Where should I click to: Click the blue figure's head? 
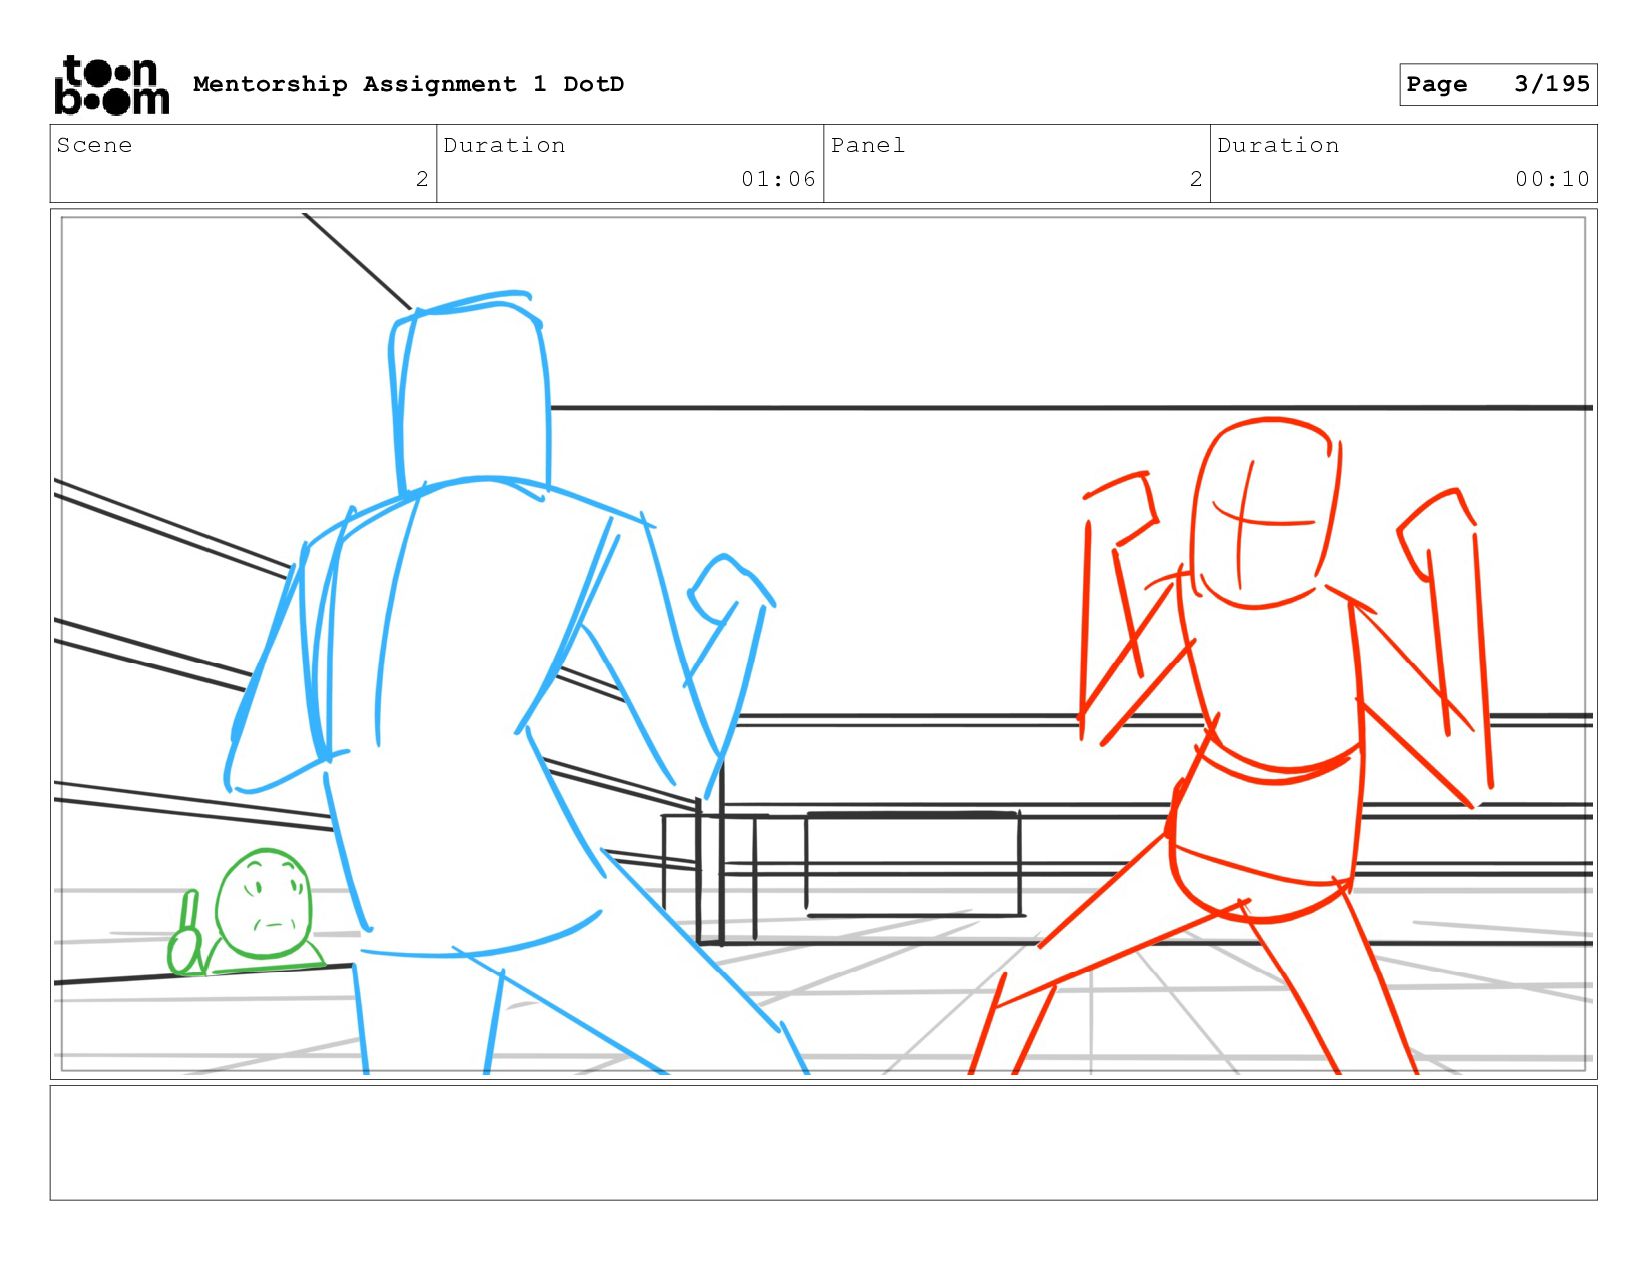(x=470, y=395)
